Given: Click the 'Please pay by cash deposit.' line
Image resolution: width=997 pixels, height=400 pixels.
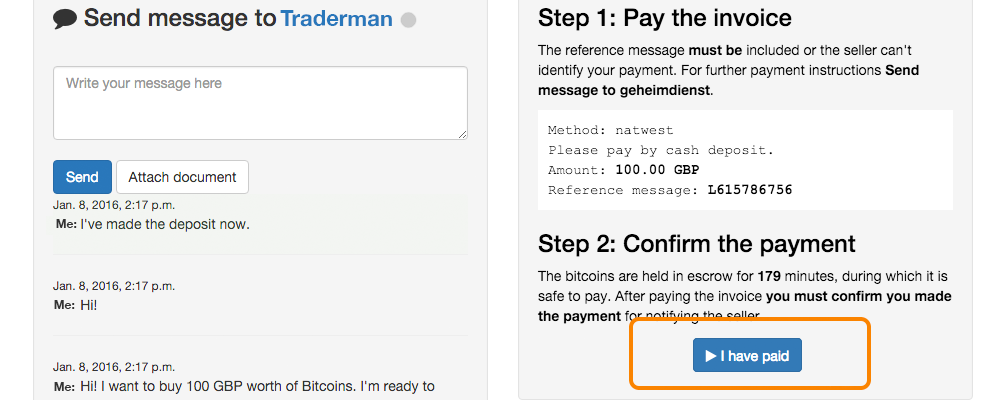Looking at the screenshot, I should [x=661, y=151].
